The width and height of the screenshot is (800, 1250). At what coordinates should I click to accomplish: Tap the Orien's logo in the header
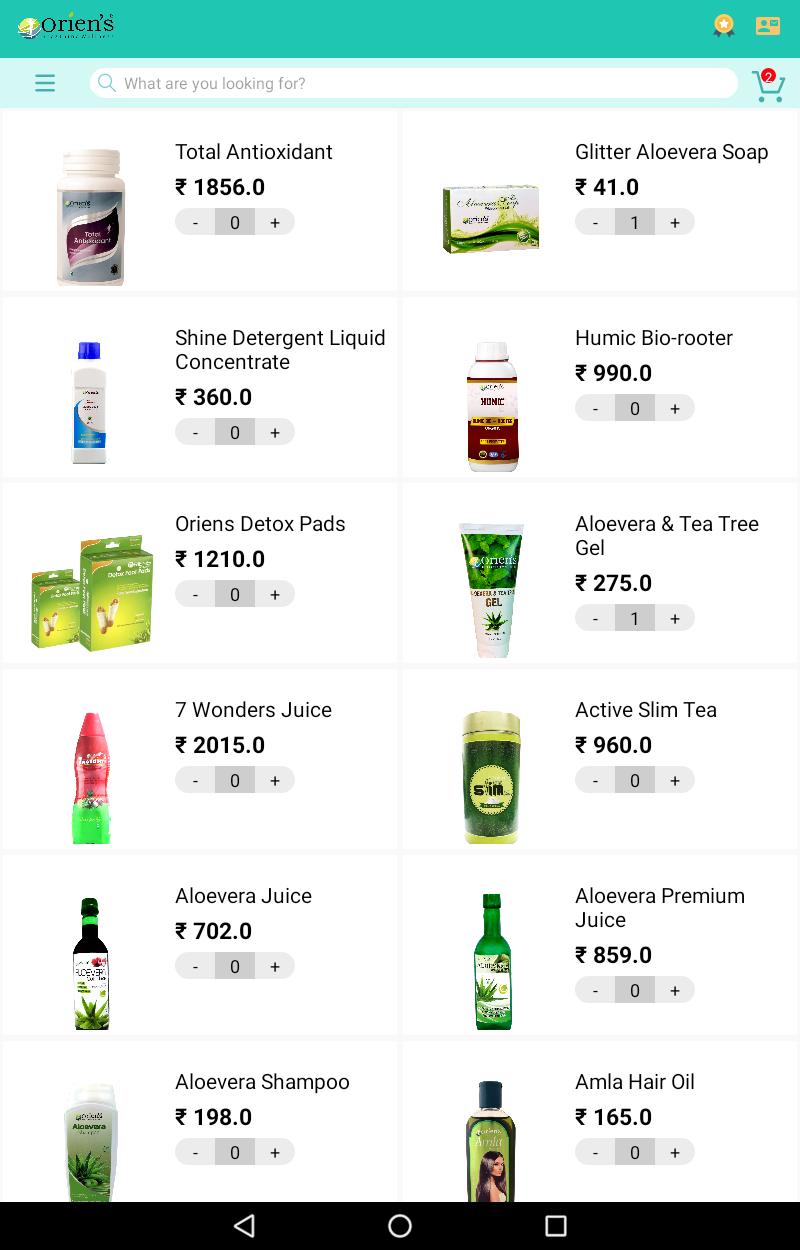point(66,26)
